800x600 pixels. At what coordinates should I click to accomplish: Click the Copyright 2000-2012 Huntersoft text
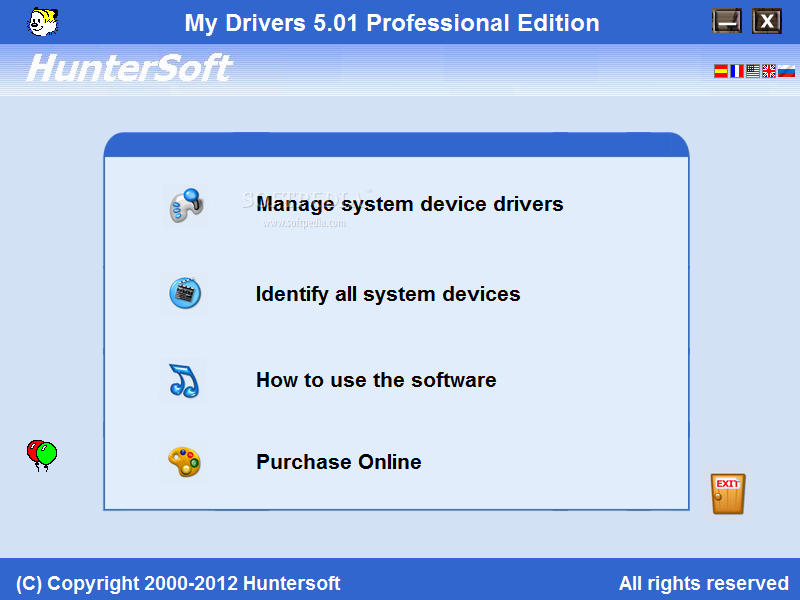coord(178,583)
